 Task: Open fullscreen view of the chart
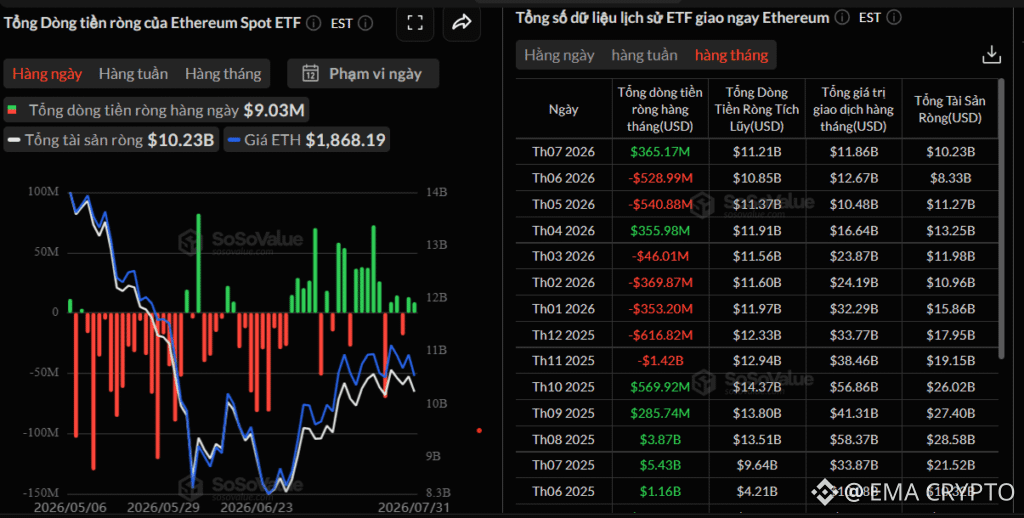coord(415,24)
